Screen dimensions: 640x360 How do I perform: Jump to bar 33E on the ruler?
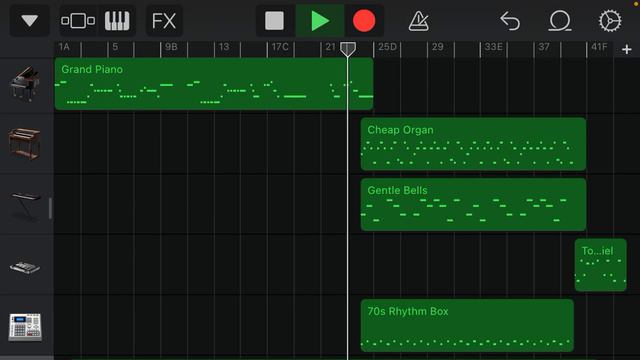tap(493, 47)
